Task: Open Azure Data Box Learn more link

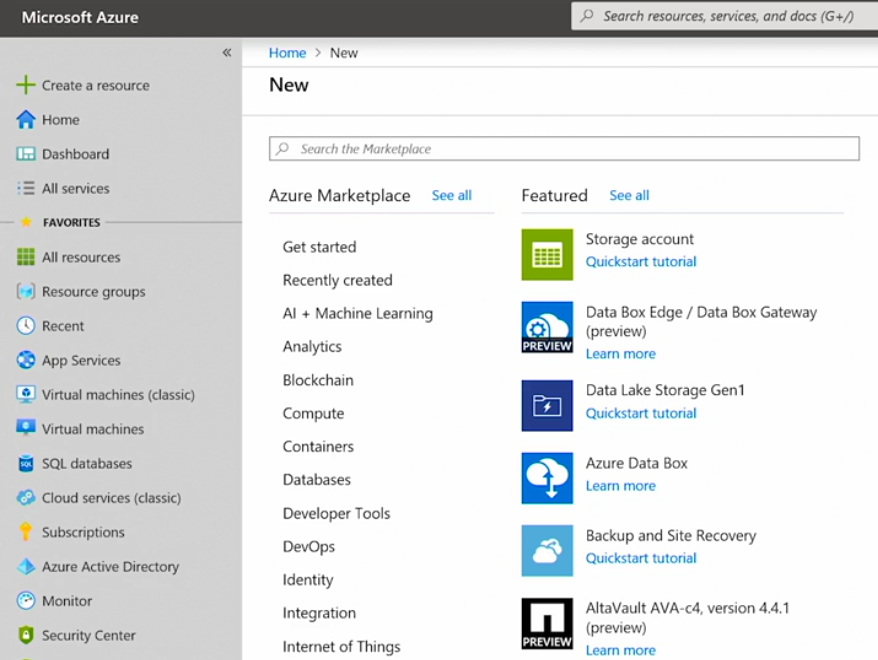Action: pos(620,486)
